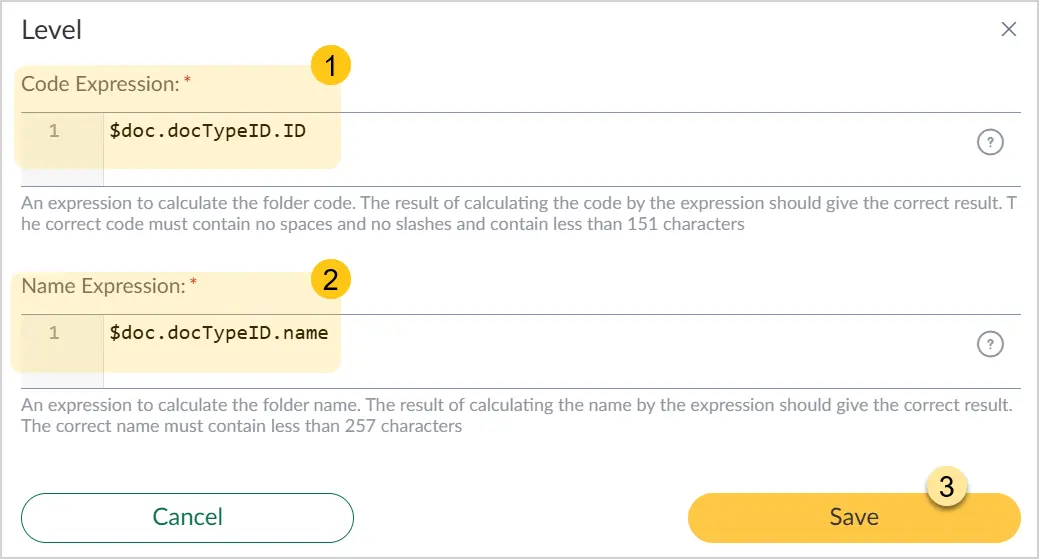Image resolution: width=1039 pixels, height=559 pixels.
Task: Click the Name Expression label
Action: pyautogui.click(x=103, y=286)
